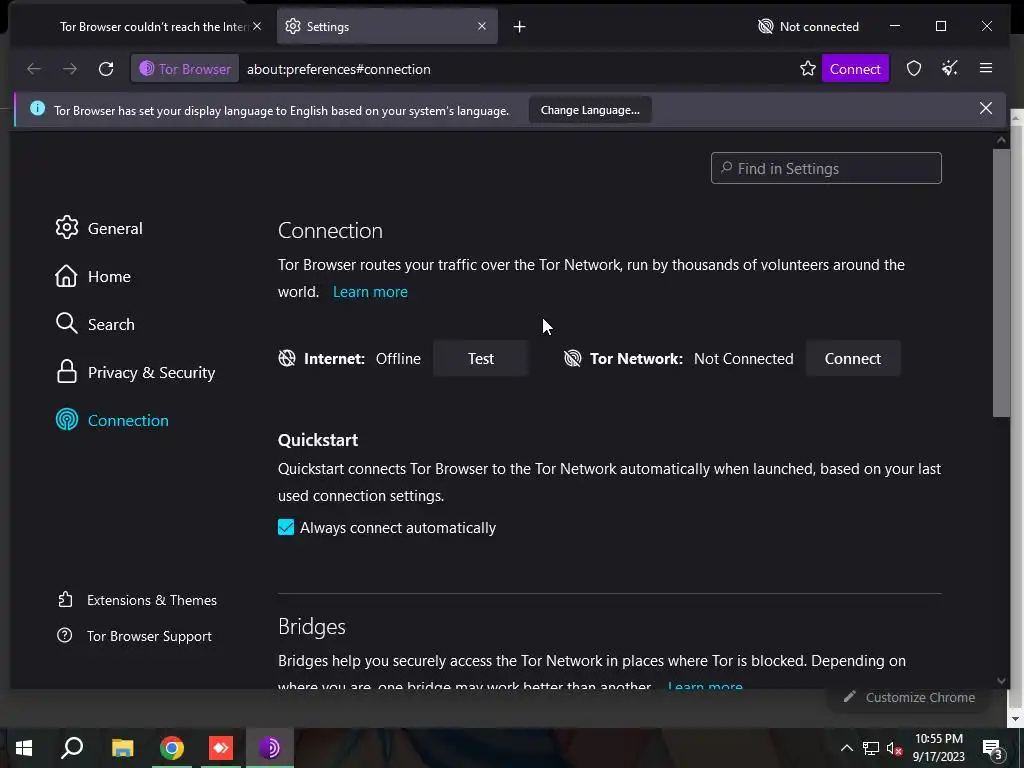Click Customize Chrome in background window
The image size is (1024, 768).
[x=910, y=697]
